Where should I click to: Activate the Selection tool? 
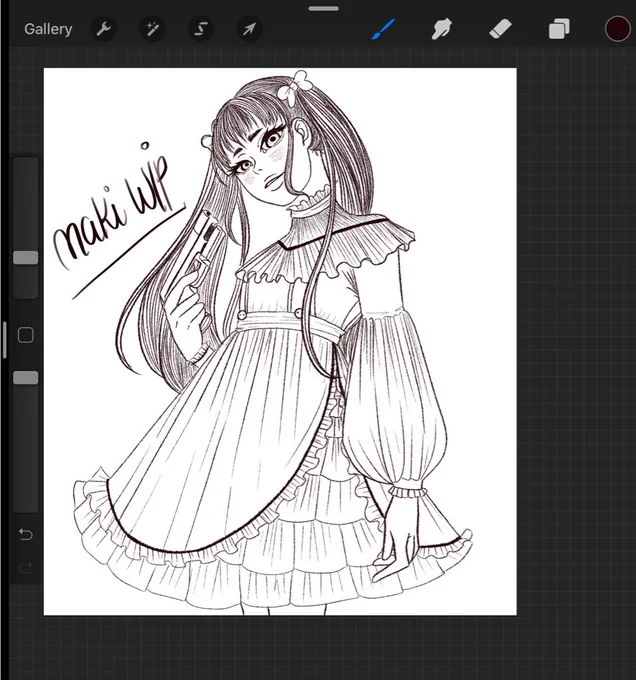pos(201,29)
